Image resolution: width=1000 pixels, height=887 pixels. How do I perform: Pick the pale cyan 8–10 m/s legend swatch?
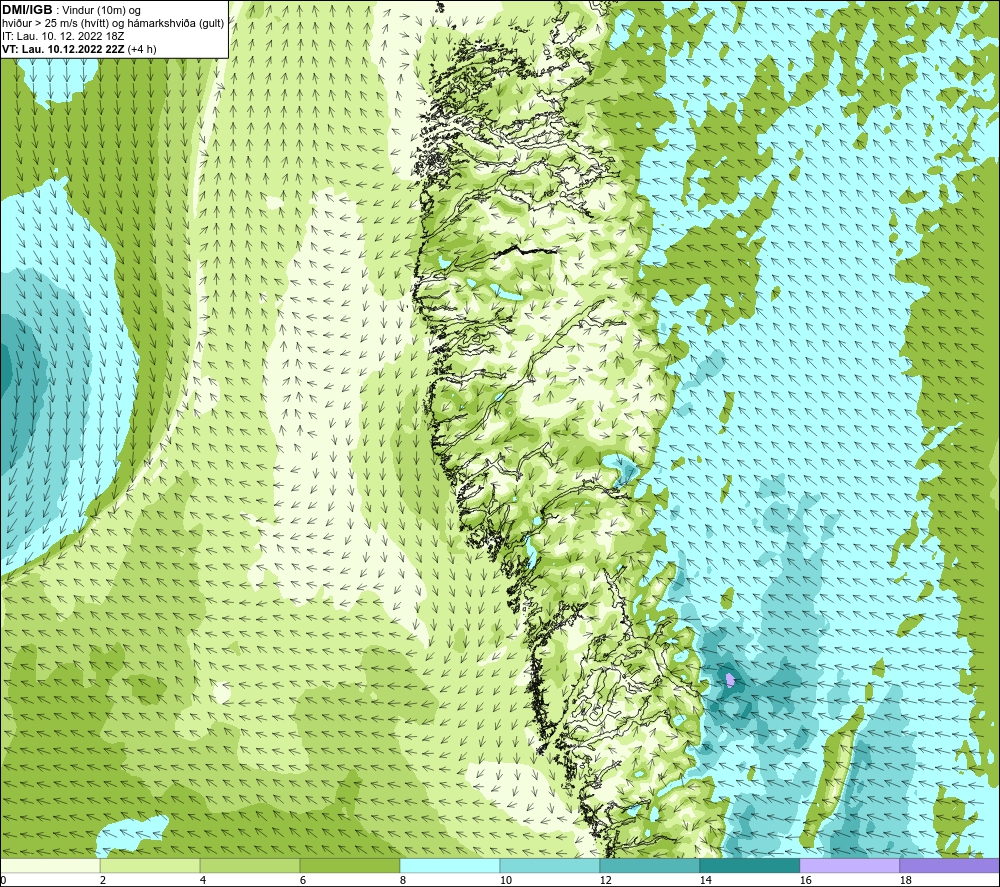(450, 865)
